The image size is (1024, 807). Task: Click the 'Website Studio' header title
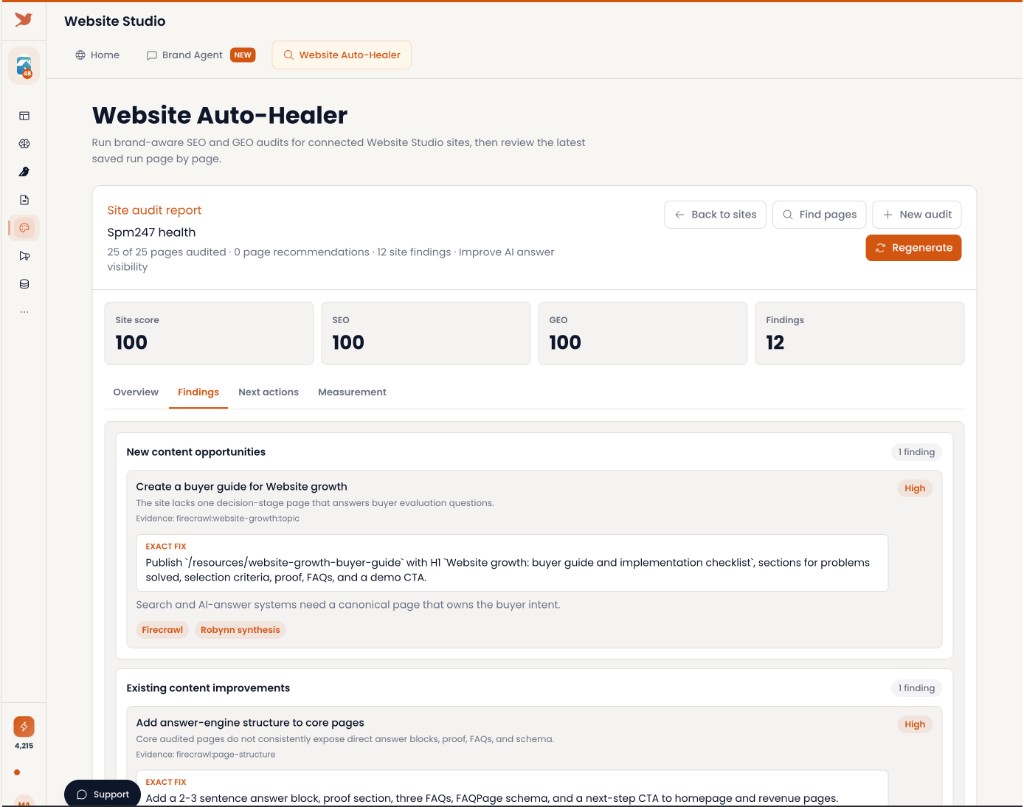(x=115, y=21)
